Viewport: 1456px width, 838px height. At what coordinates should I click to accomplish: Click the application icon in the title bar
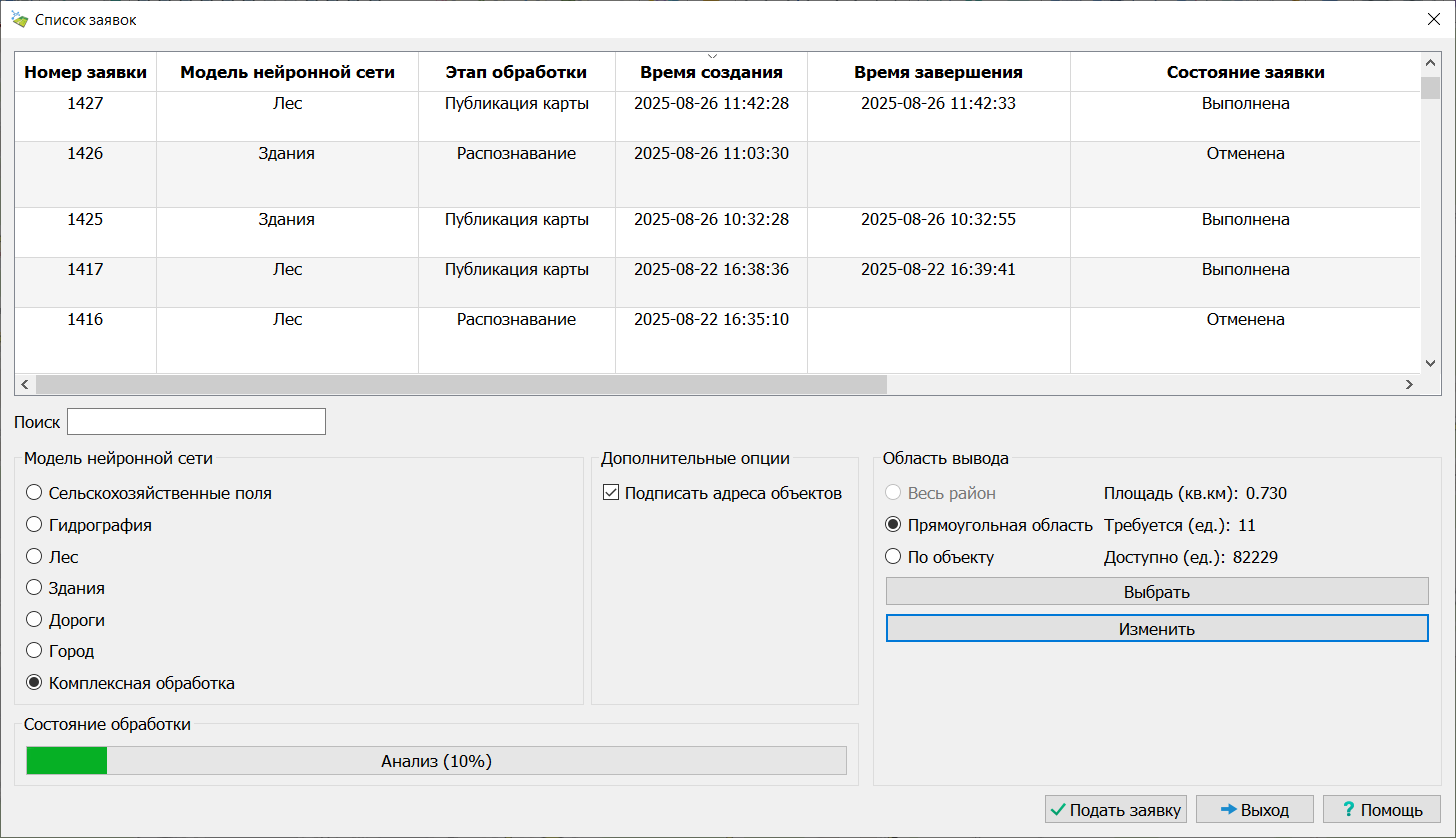pyautogui.click(x=17, y=18)
